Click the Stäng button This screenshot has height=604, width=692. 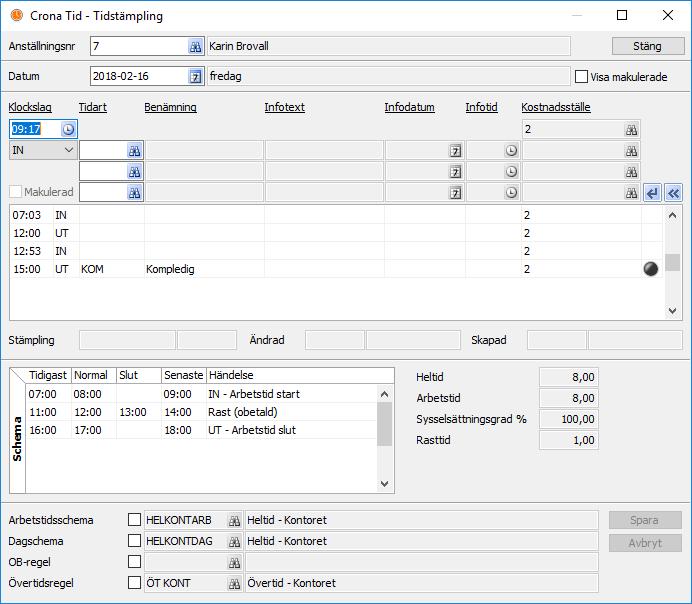pyautogui.click(x=648, y=46)
